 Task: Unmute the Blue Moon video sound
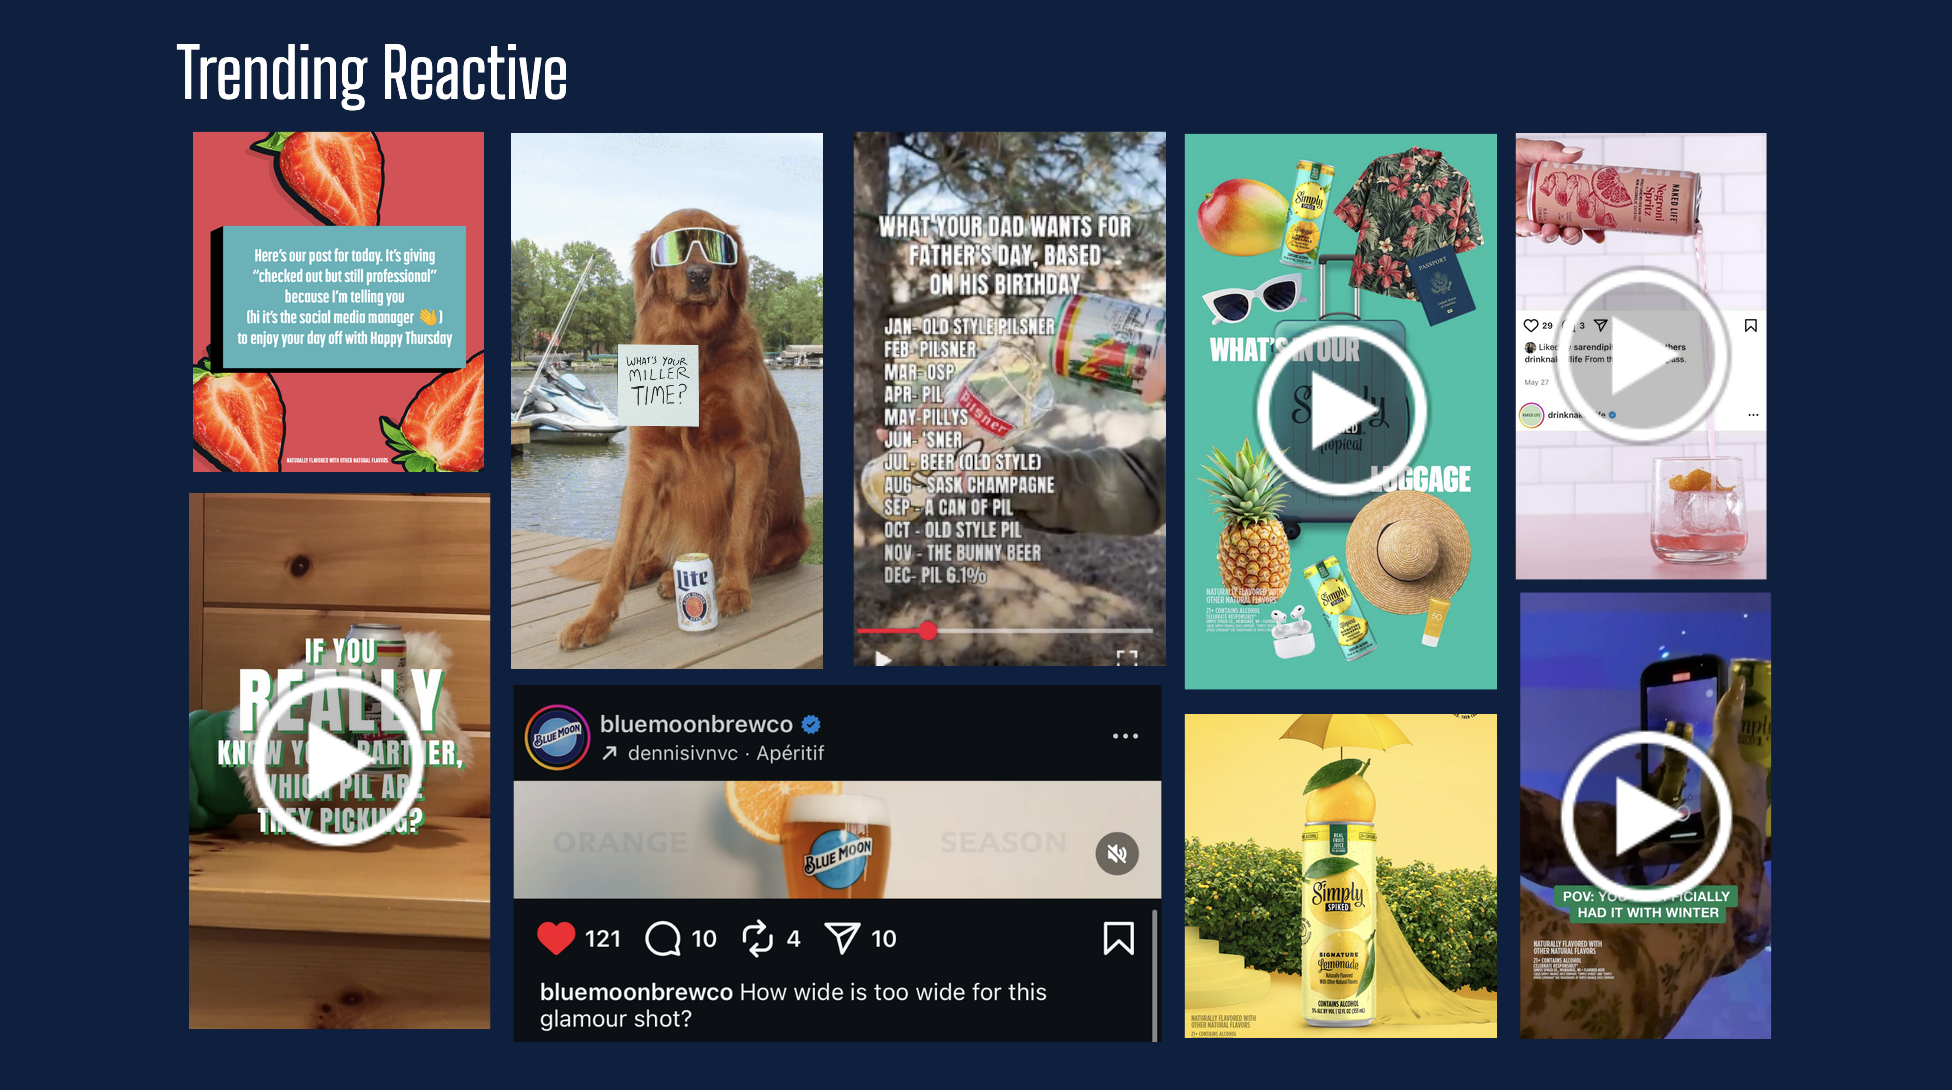tap(1117, 854)
